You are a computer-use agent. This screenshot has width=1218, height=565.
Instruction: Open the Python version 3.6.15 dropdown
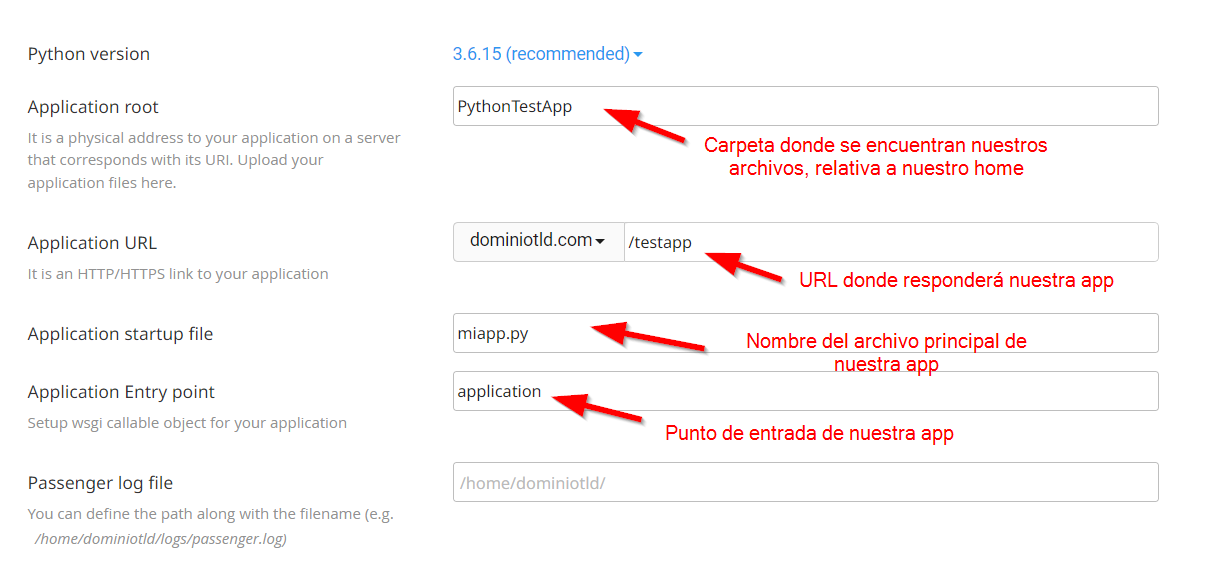pos(546,54)
